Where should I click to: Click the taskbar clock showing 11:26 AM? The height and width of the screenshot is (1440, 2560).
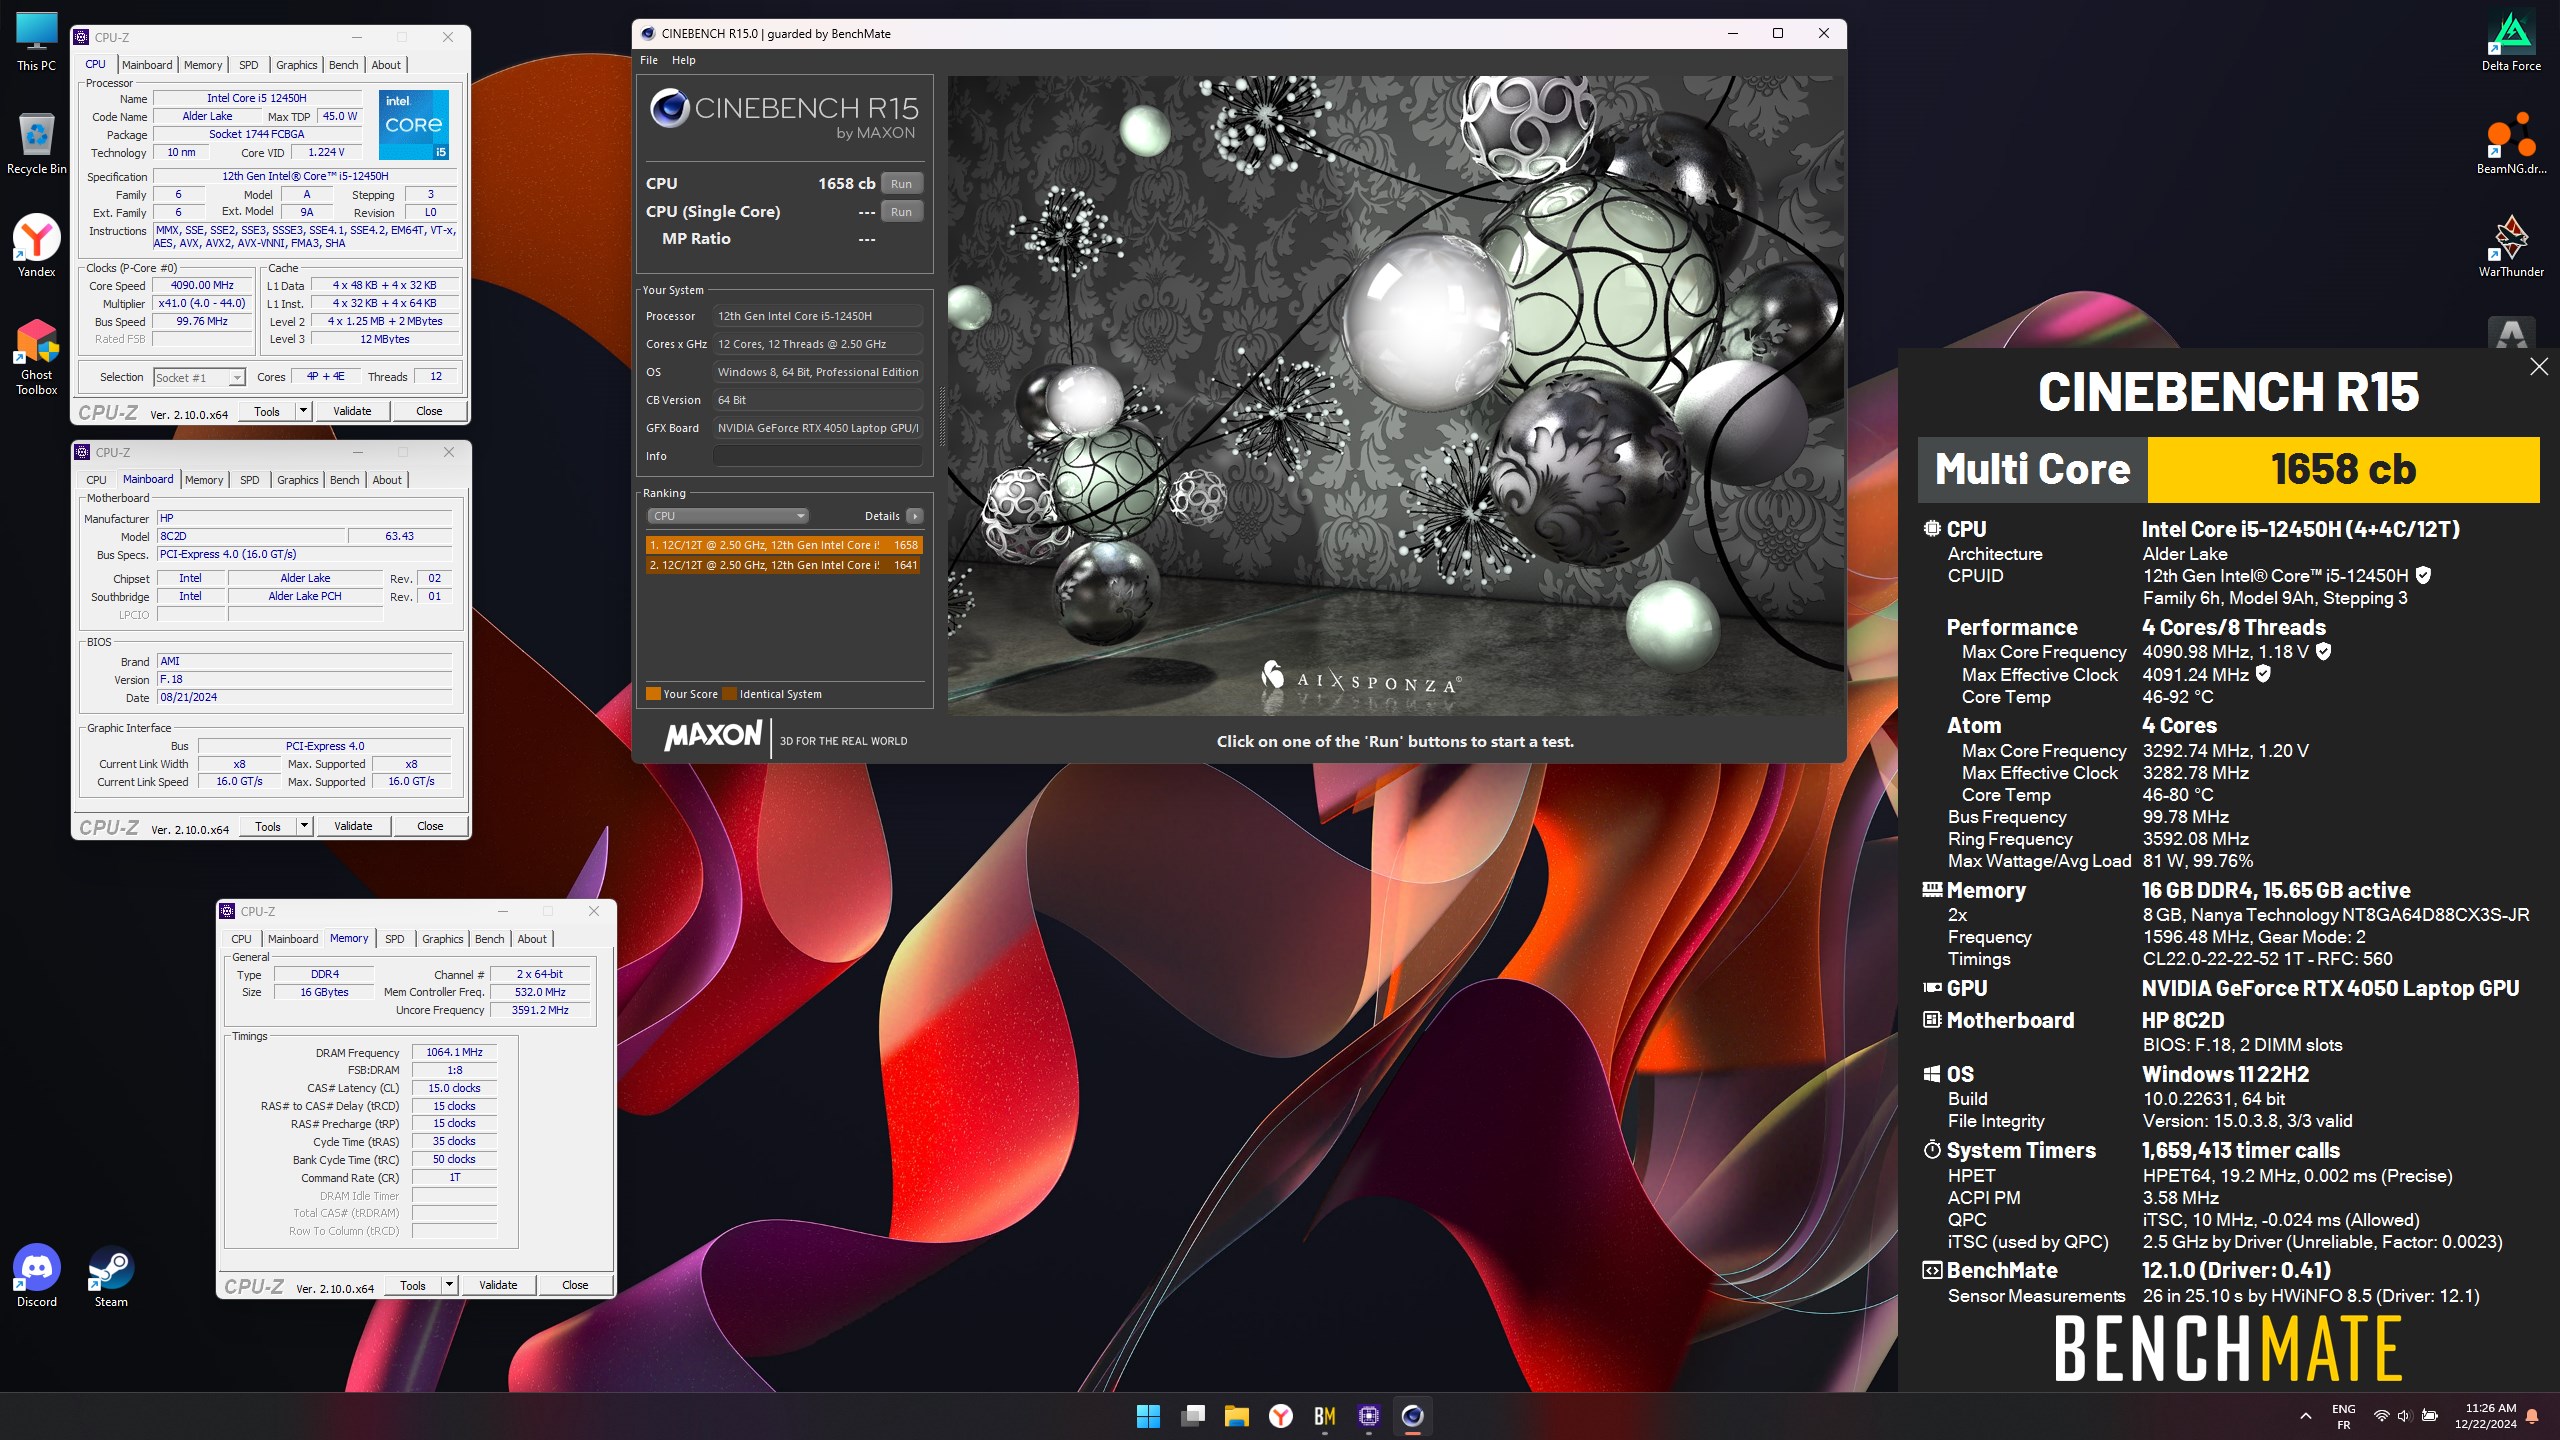pyautogui.click(x=2491, y=1416)
